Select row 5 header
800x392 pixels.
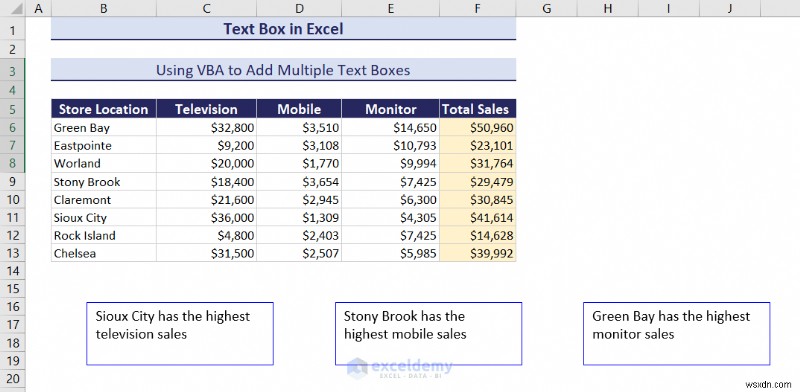tap(13, 109)
